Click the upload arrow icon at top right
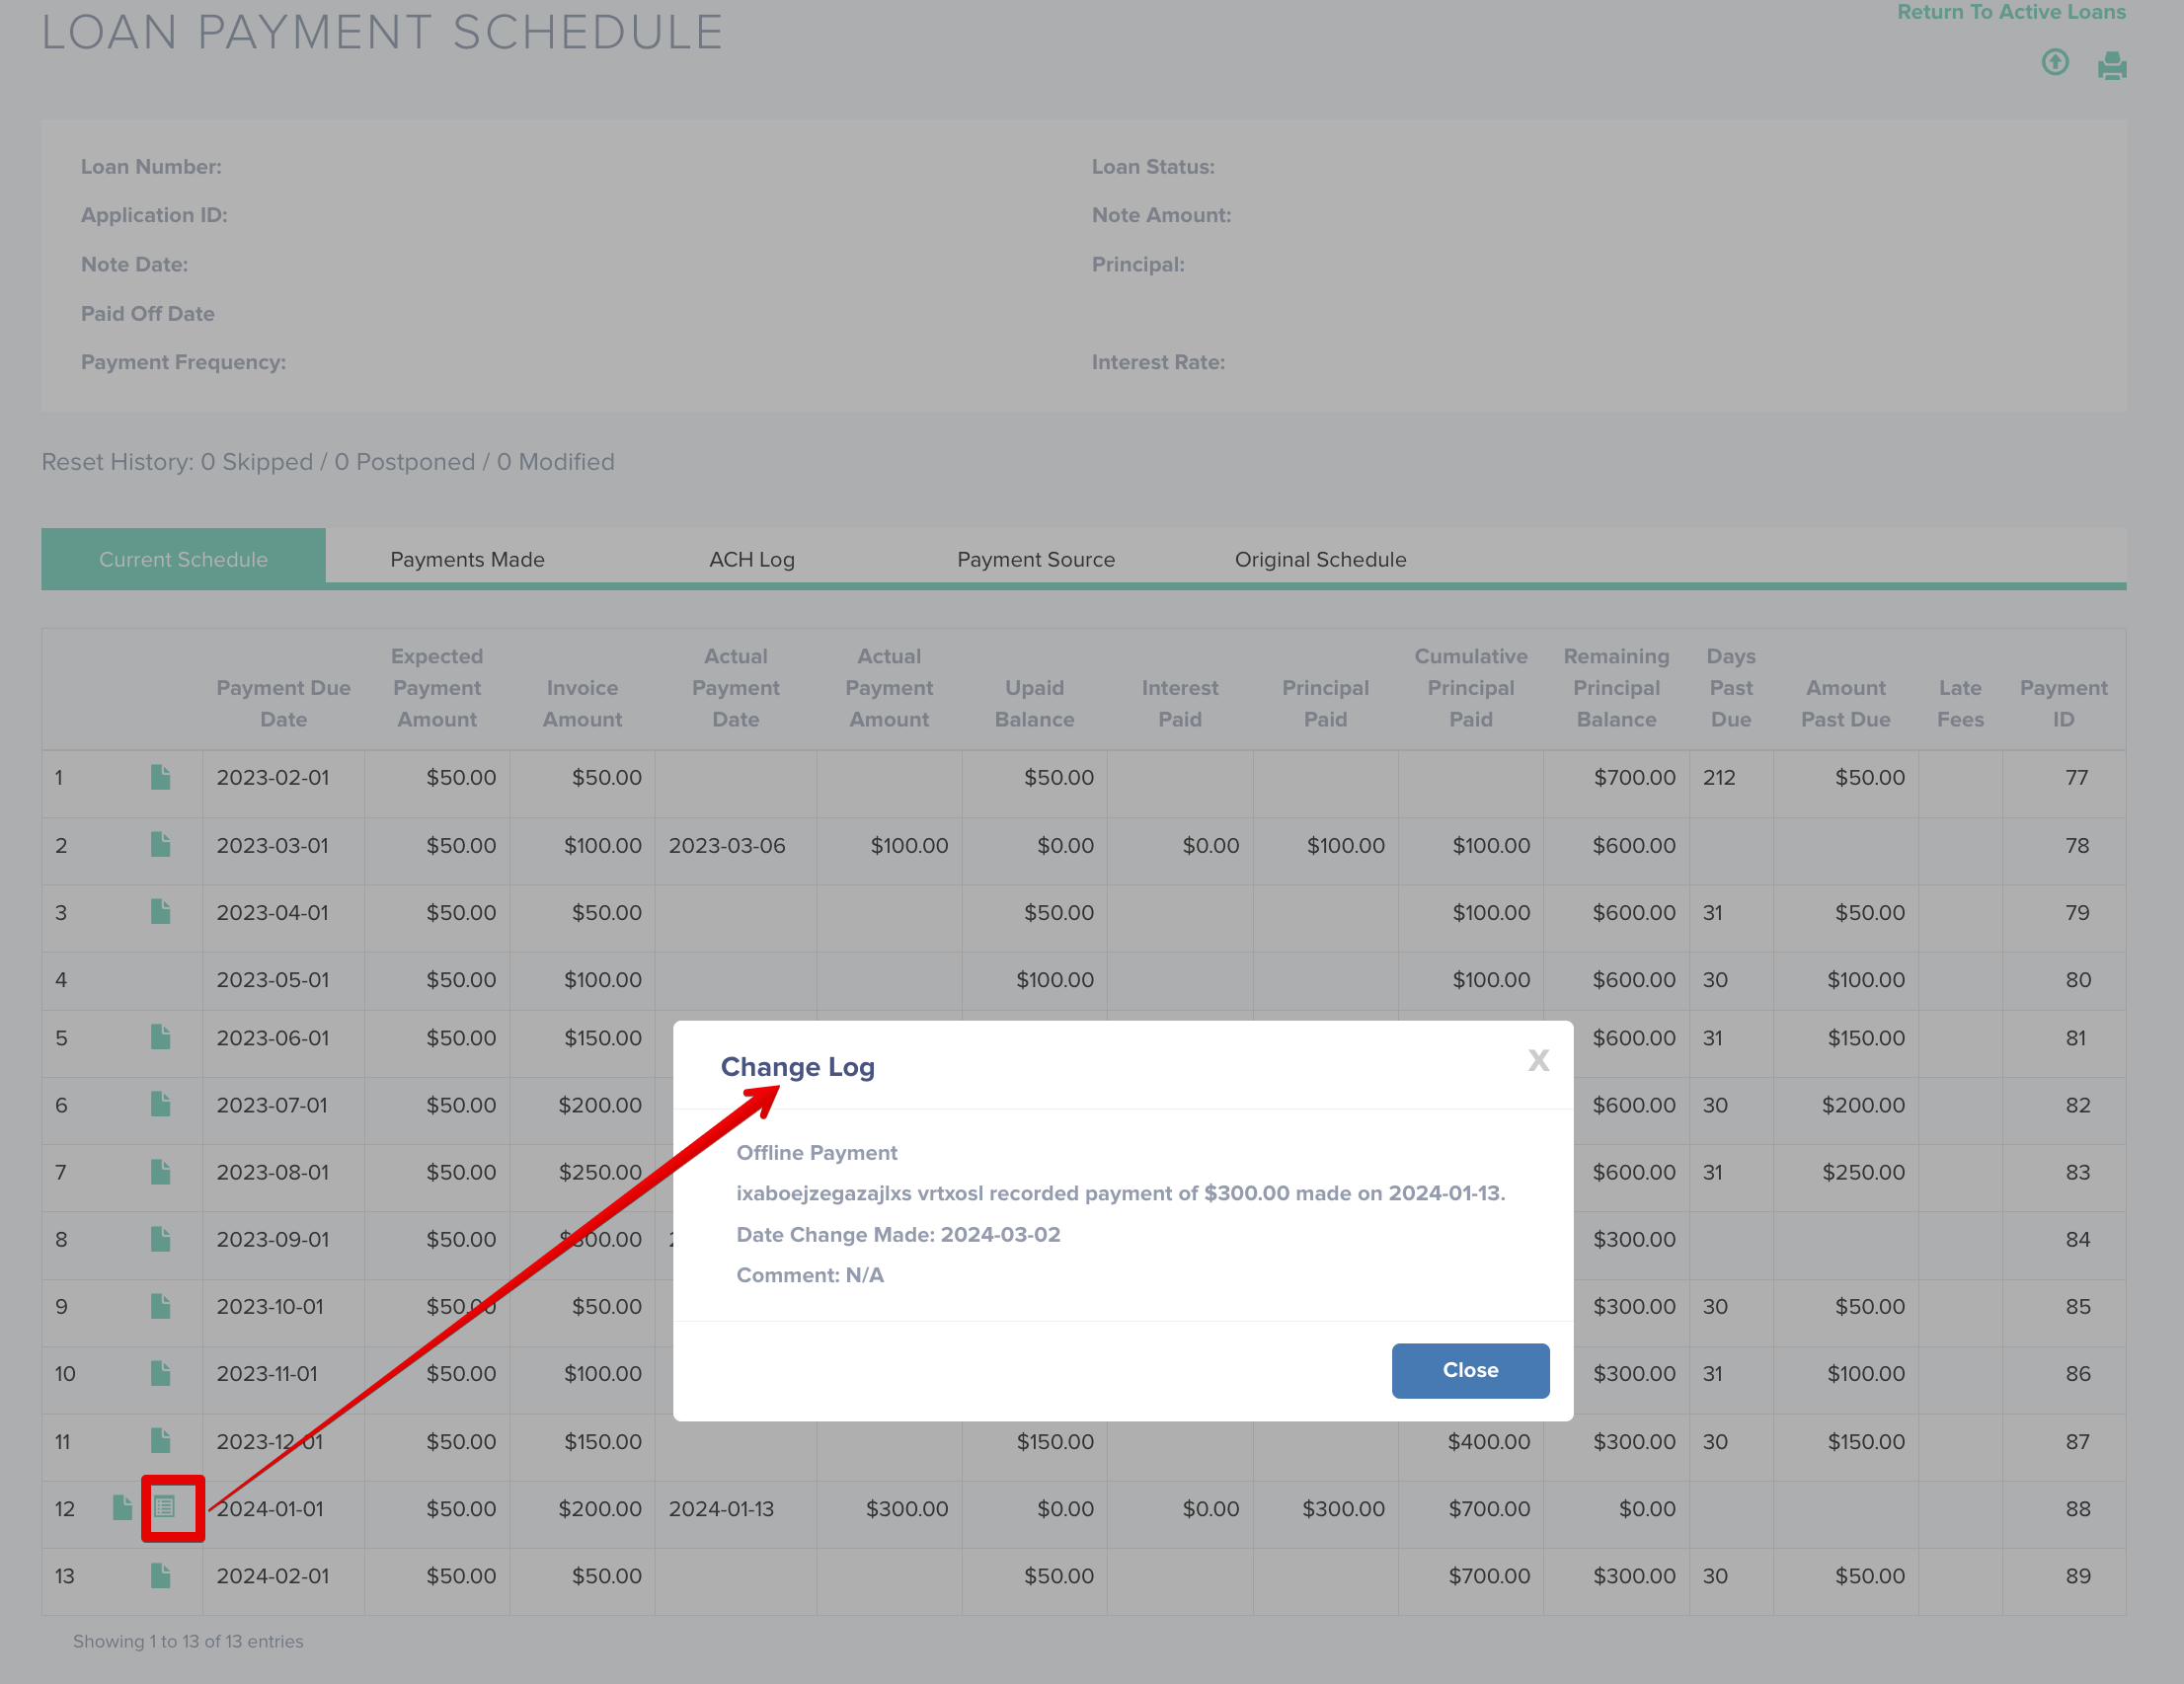Viewport: 2184px width, 1684px height. point(2055,63)
